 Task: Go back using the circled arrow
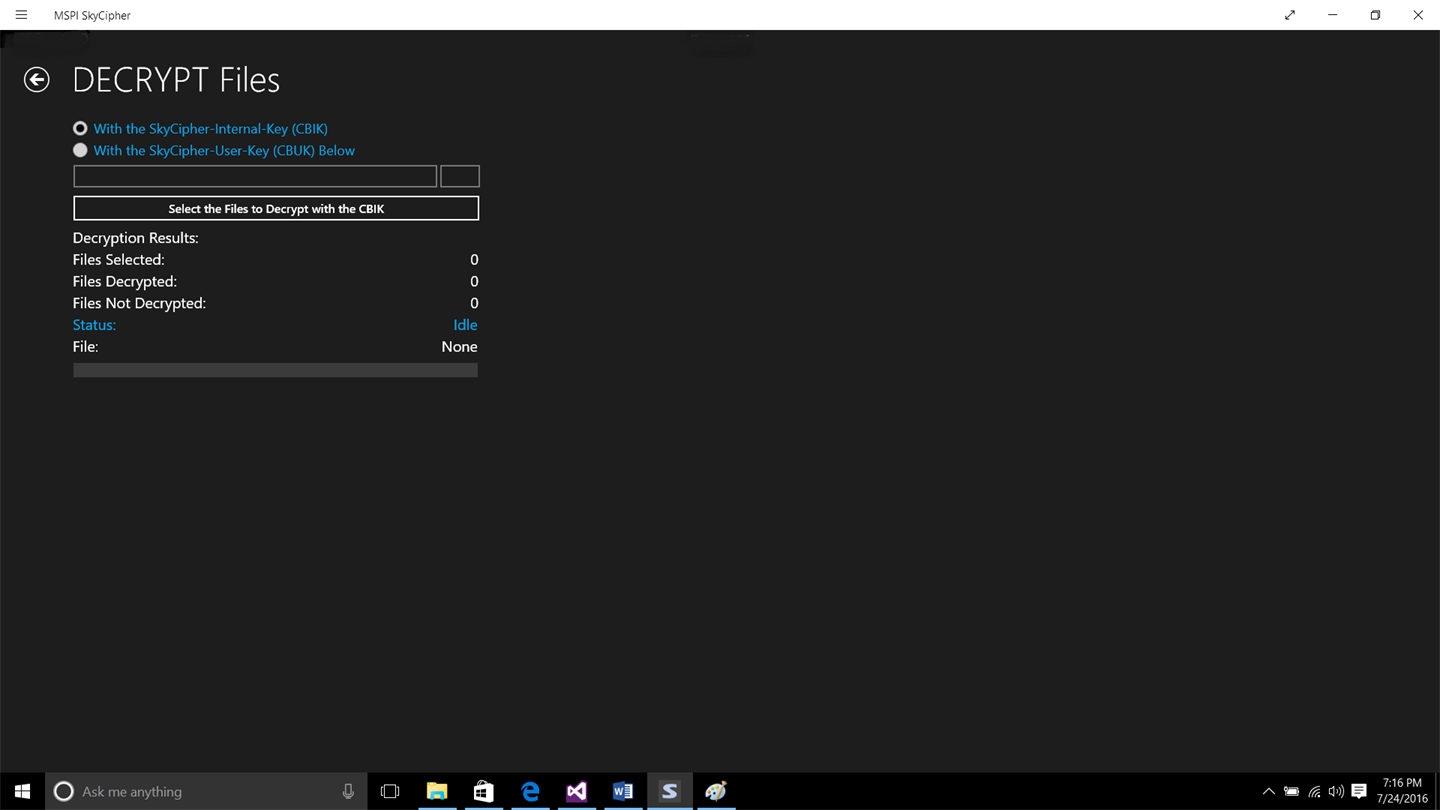click(37, 80)
